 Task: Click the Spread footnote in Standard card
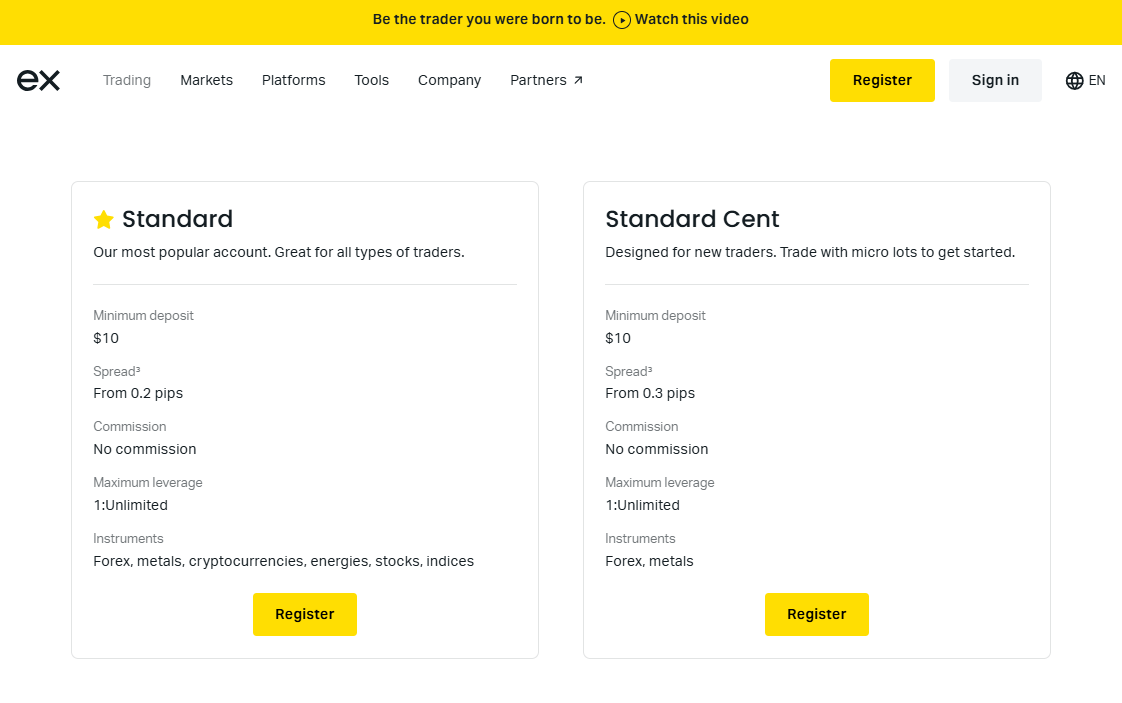tap(138, 369)
